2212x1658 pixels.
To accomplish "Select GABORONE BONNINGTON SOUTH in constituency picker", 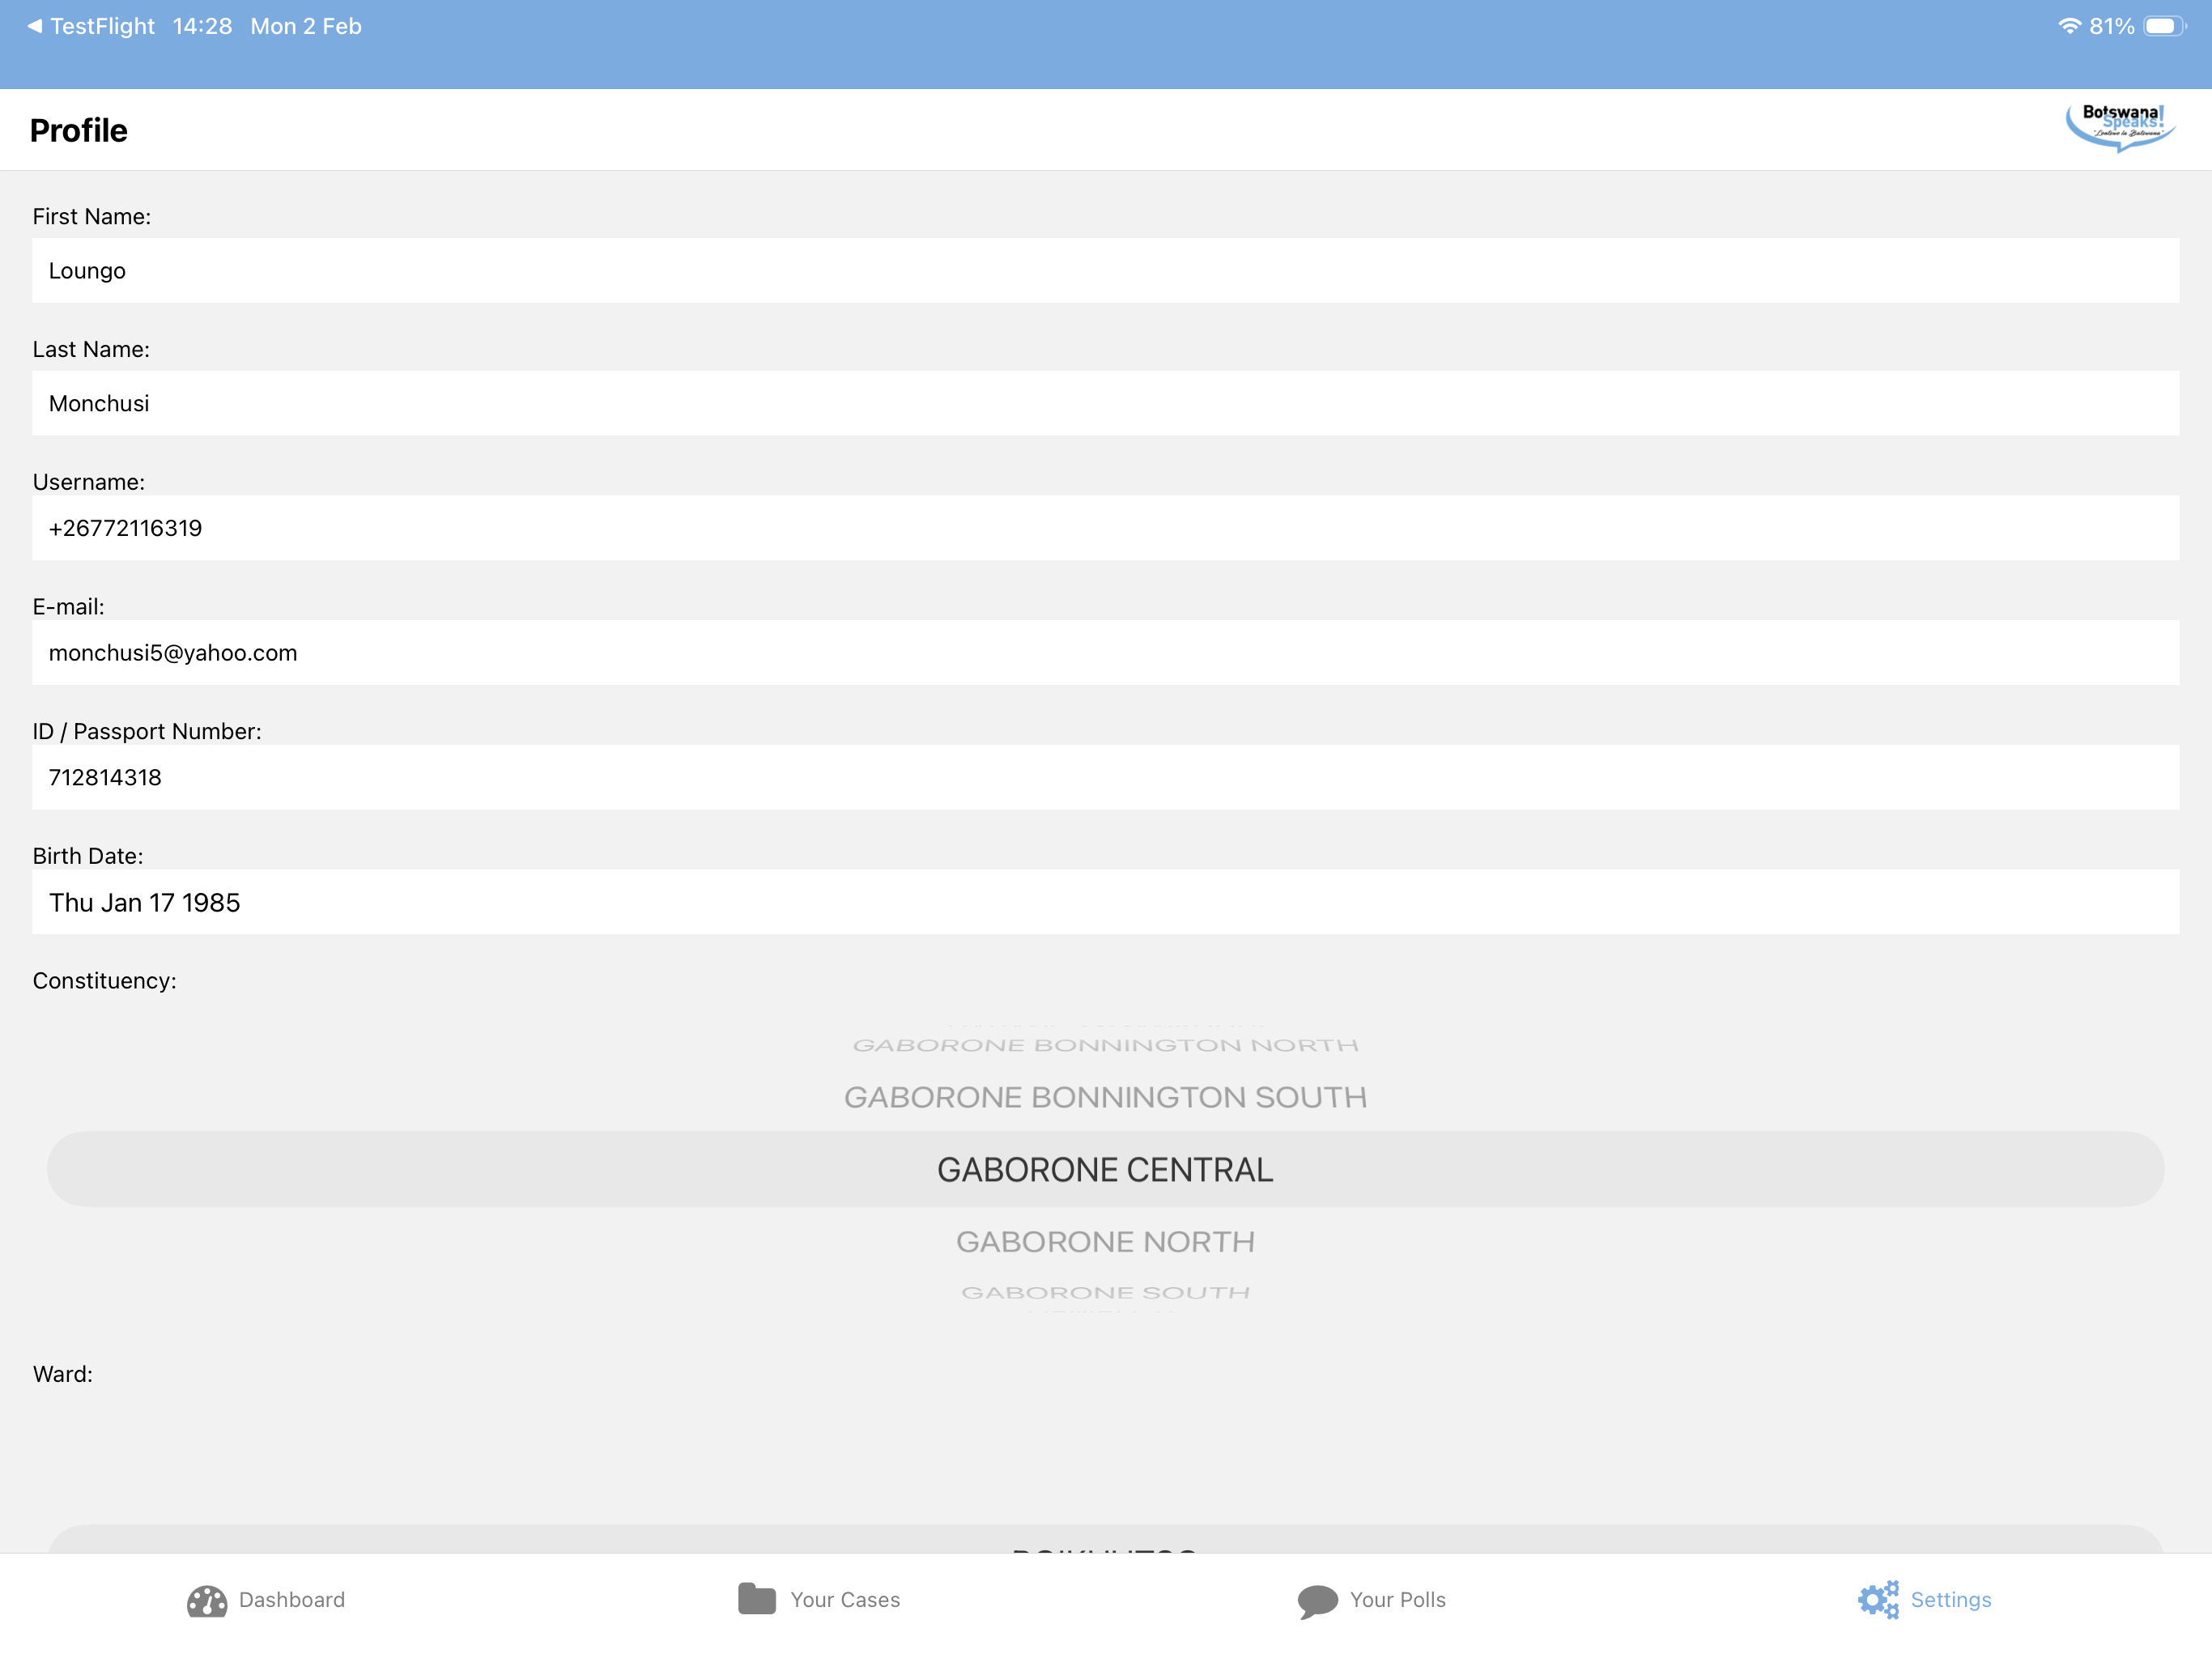I will [1105, 1097].
